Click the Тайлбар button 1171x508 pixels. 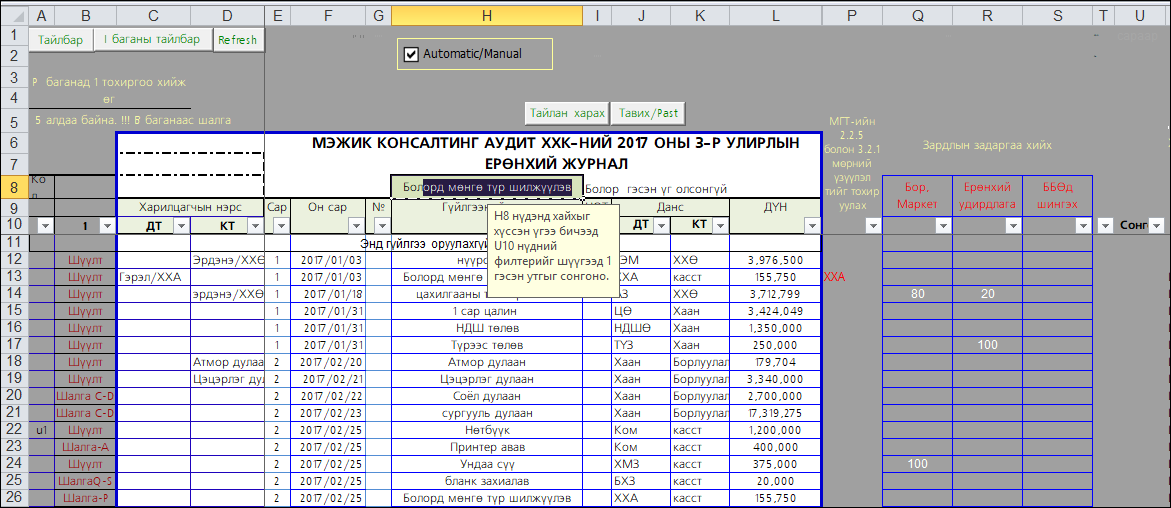61,40
